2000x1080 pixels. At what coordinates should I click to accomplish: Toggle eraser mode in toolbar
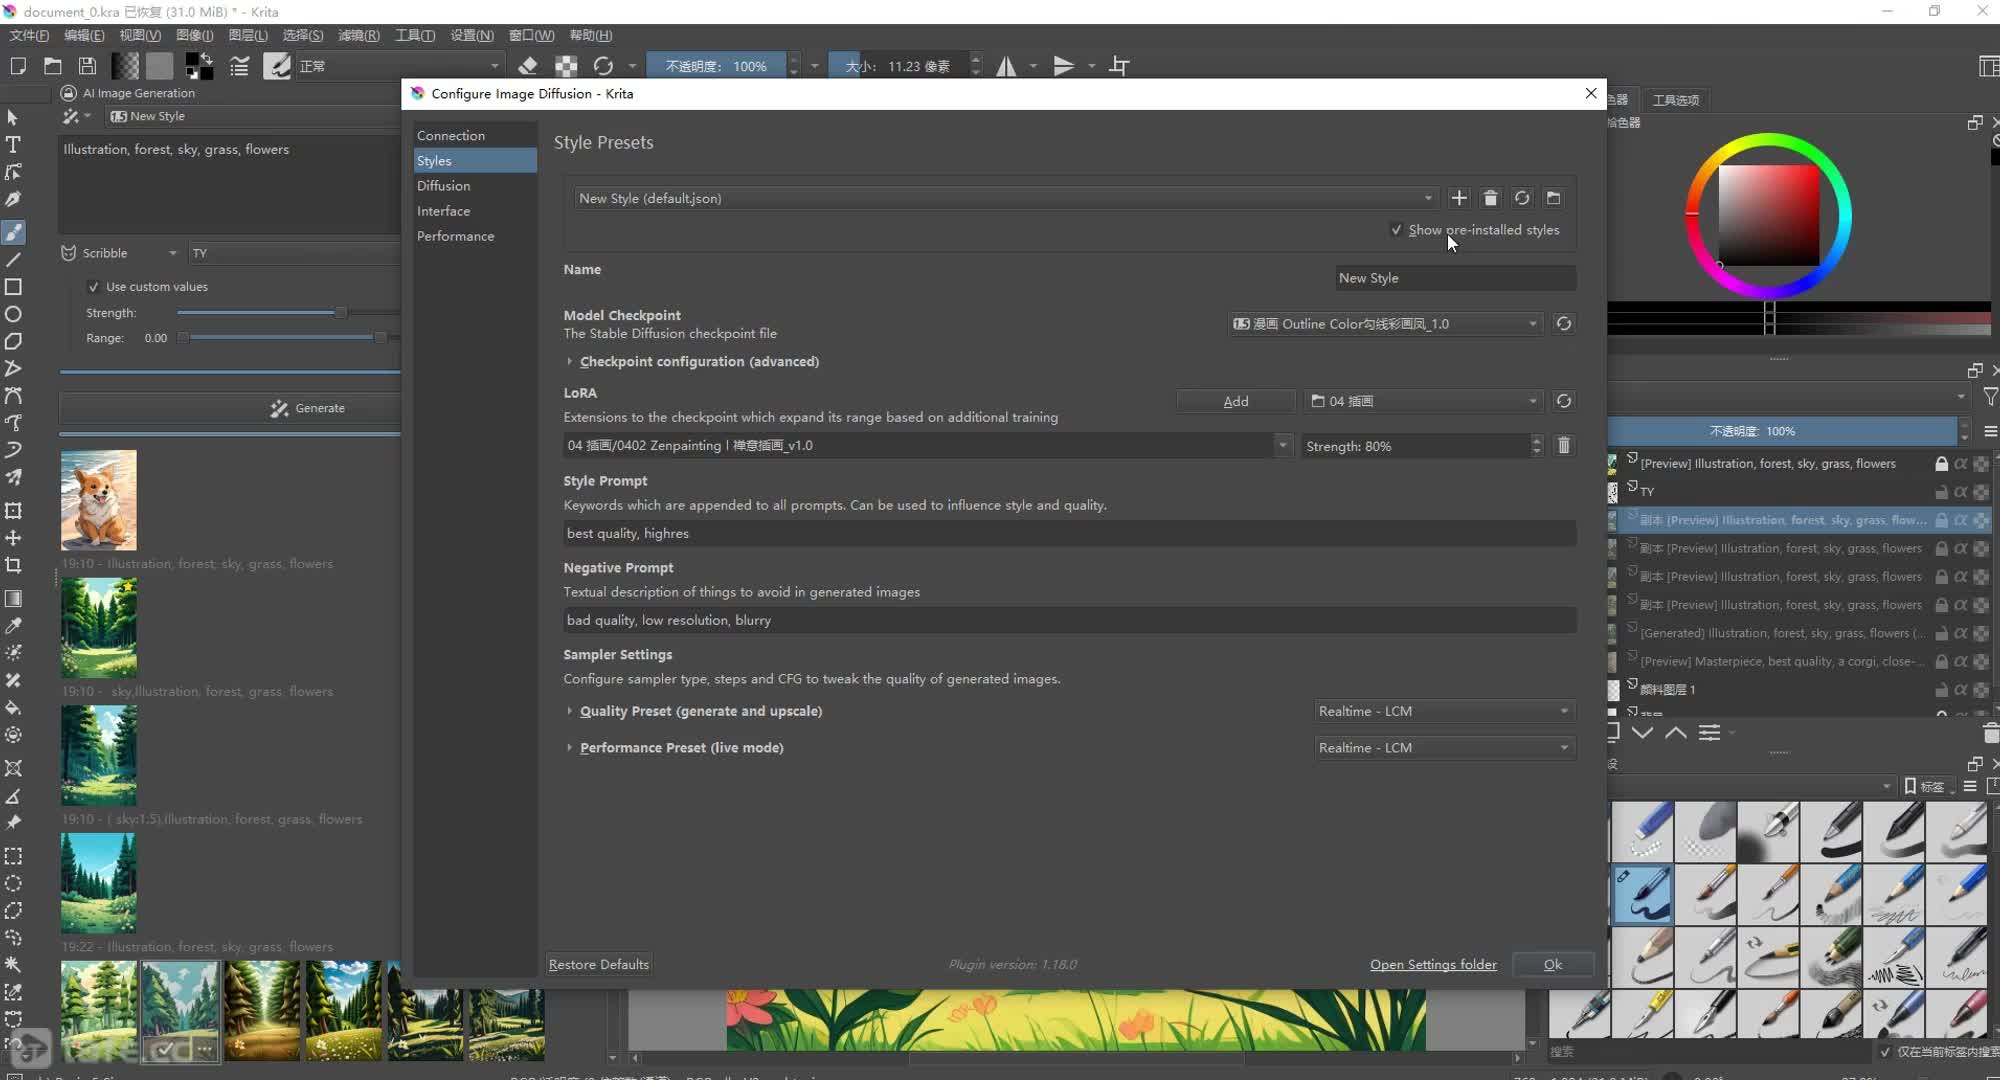pyautogui.click(x=528, y=66)
